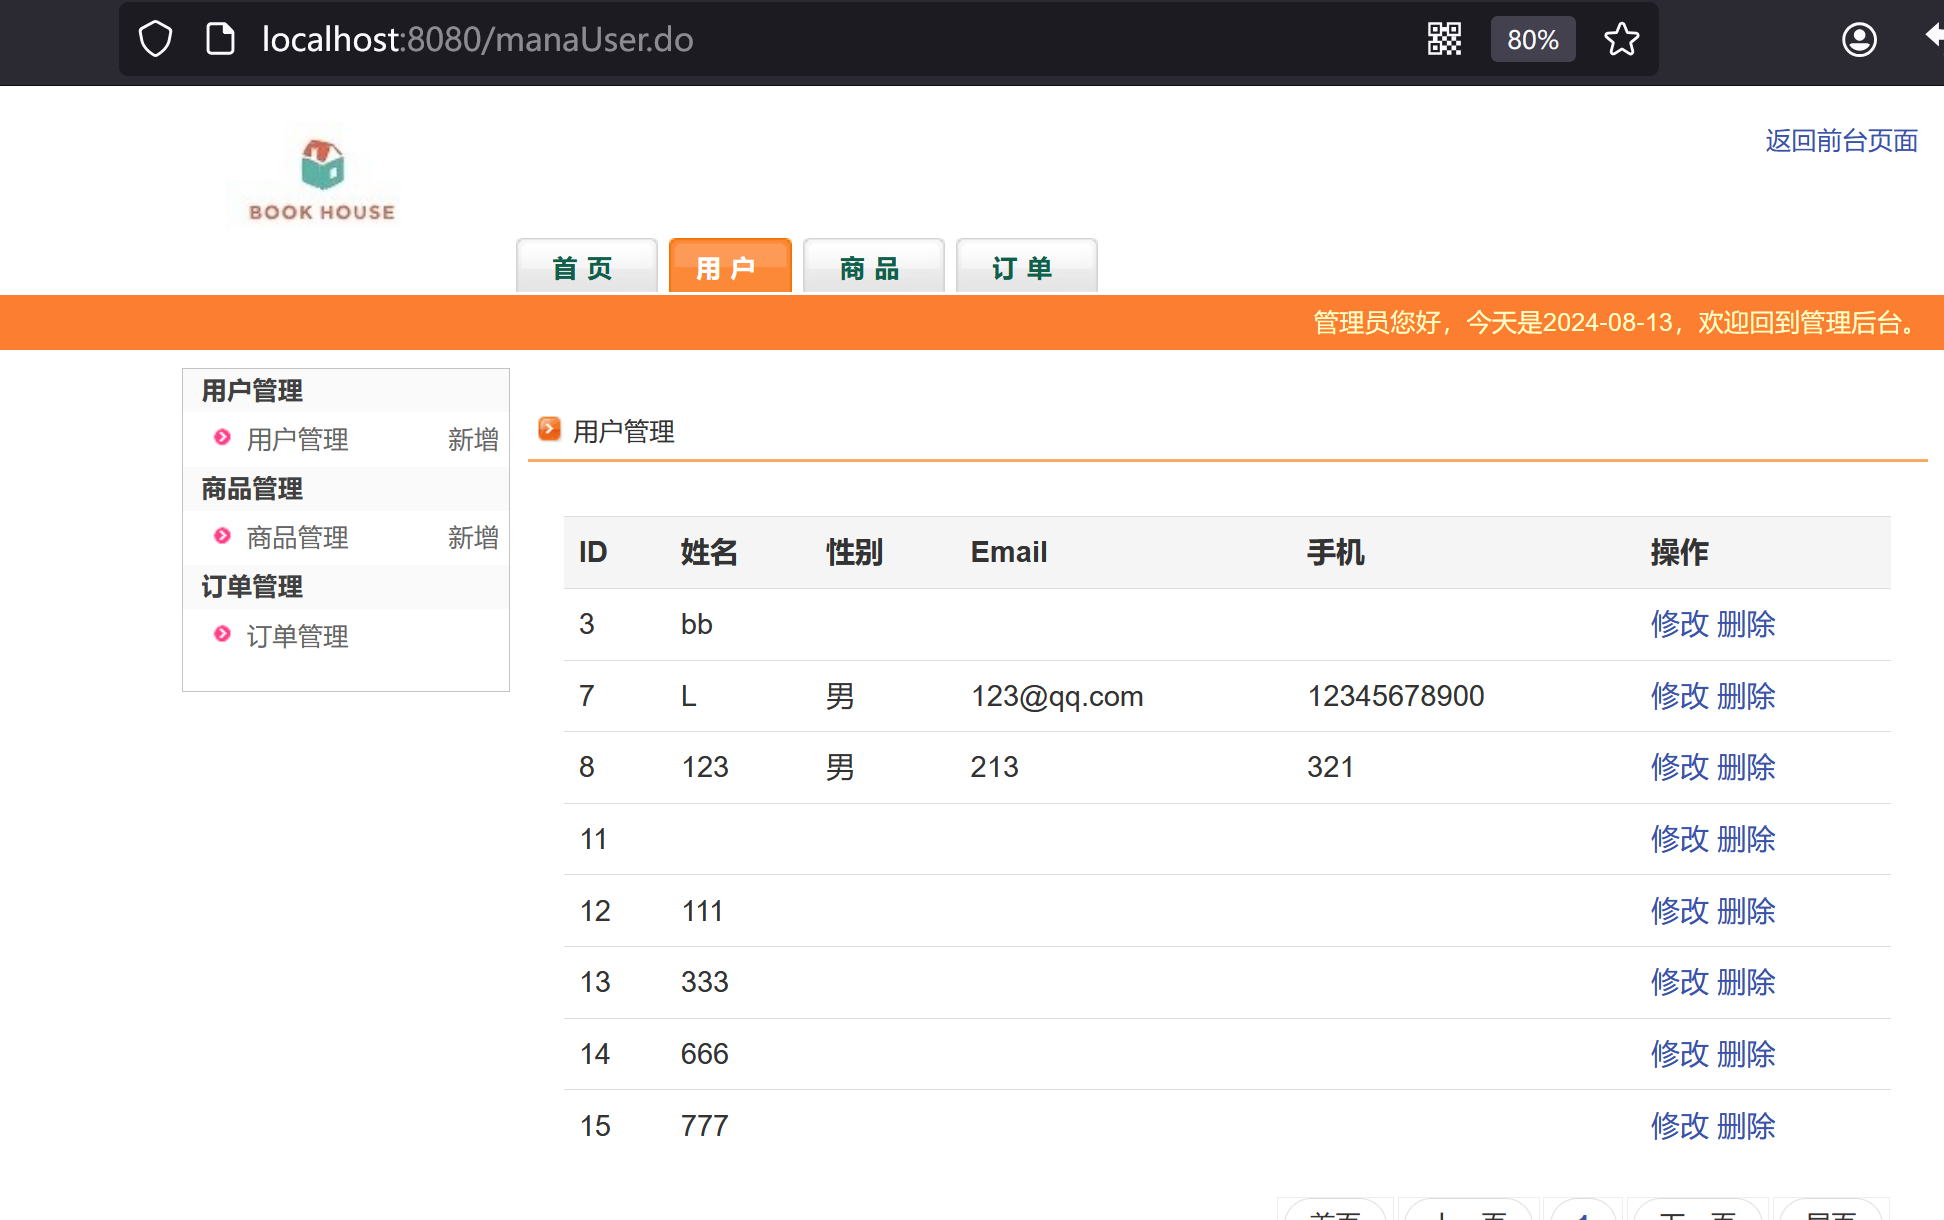Delete user 111 via 删除
The image size is (1944, 1220).
pos(1746,911)
